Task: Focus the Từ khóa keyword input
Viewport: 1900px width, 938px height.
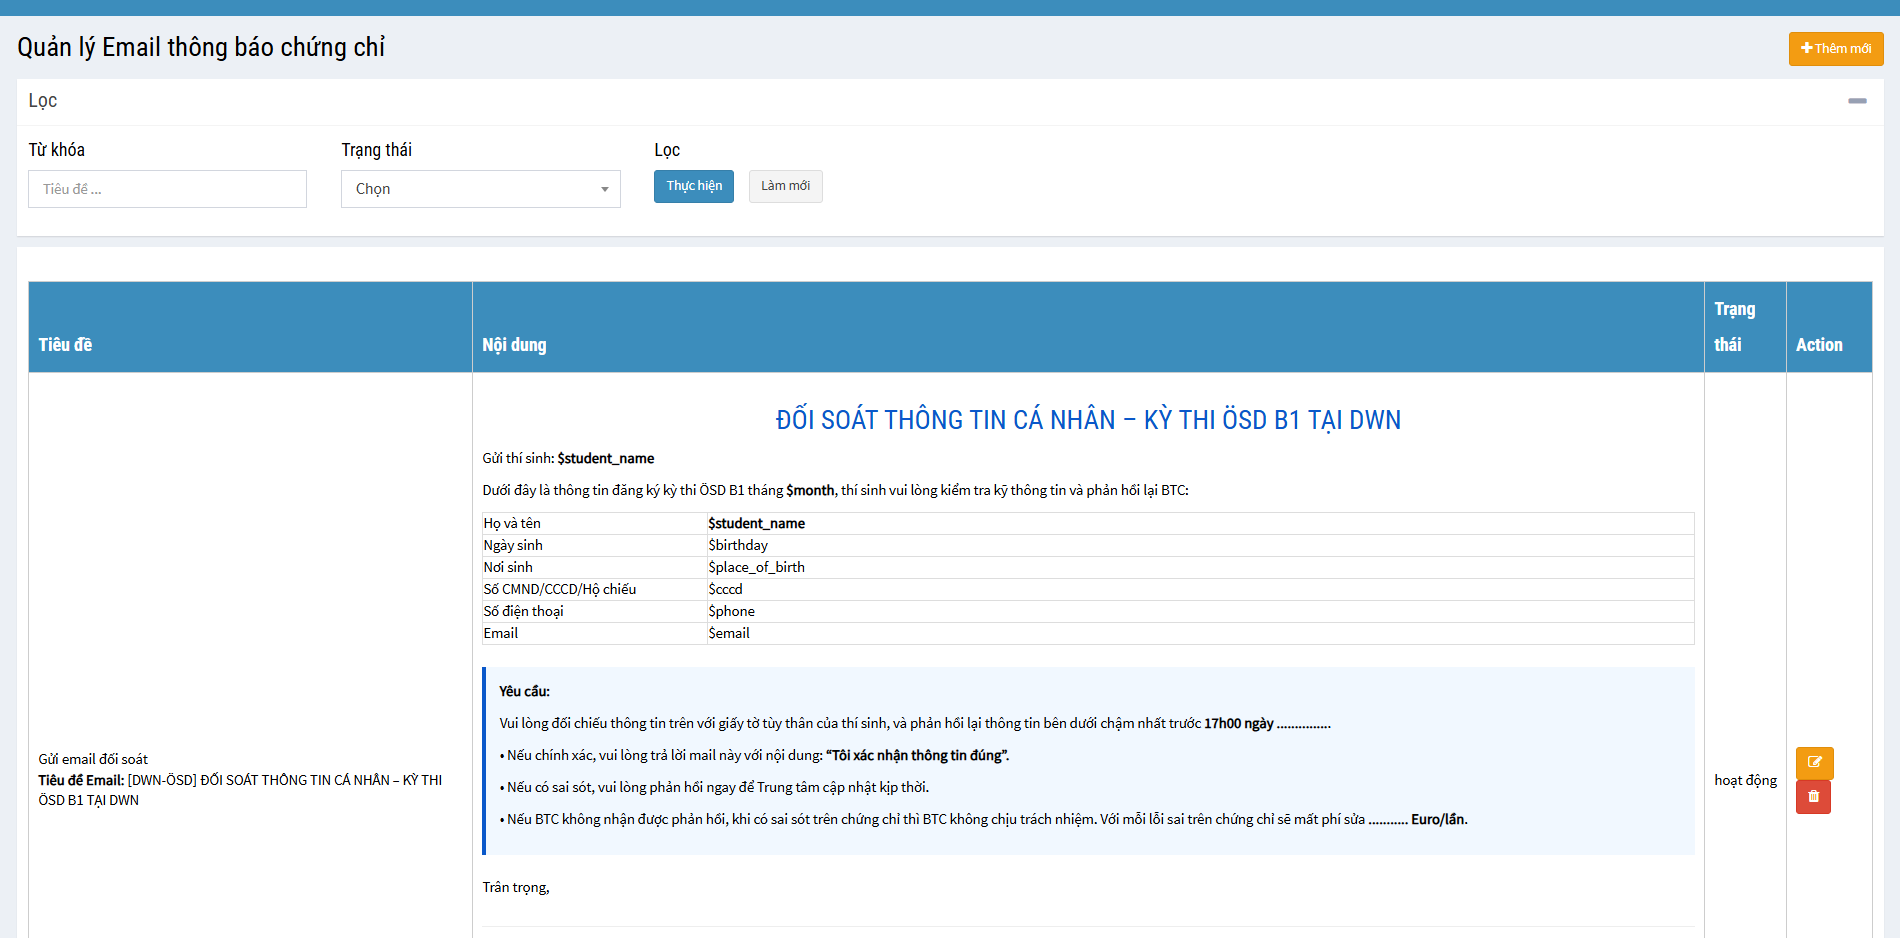Action: (x=167, y=189)
